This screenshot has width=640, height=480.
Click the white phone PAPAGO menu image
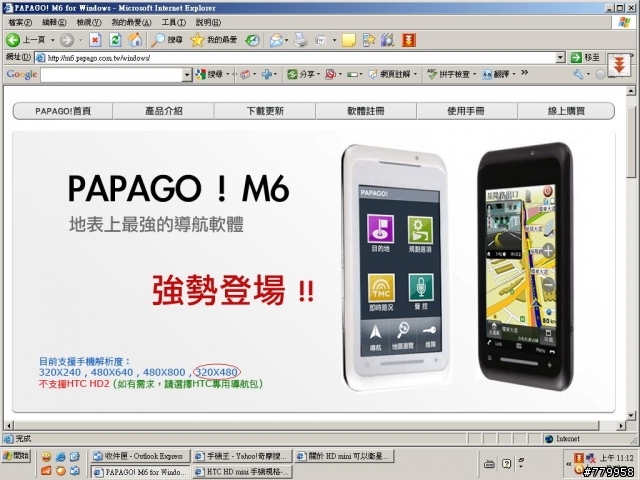[x=396, y=268]
